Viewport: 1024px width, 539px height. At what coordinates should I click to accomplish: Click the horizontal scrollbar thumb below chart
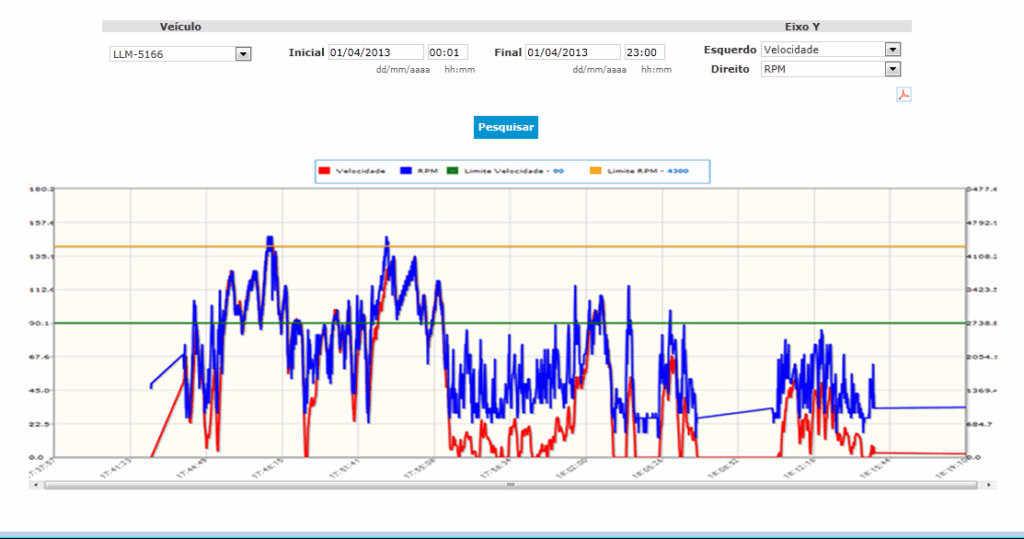(510, 484)
